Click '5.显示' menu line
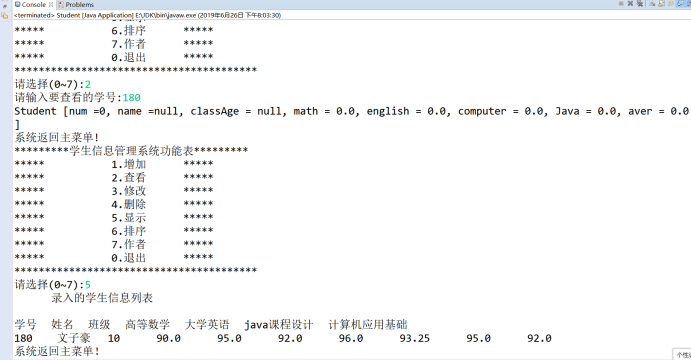Image resolution: width=691 pixels, height=361 pixels. coord(128,218)
